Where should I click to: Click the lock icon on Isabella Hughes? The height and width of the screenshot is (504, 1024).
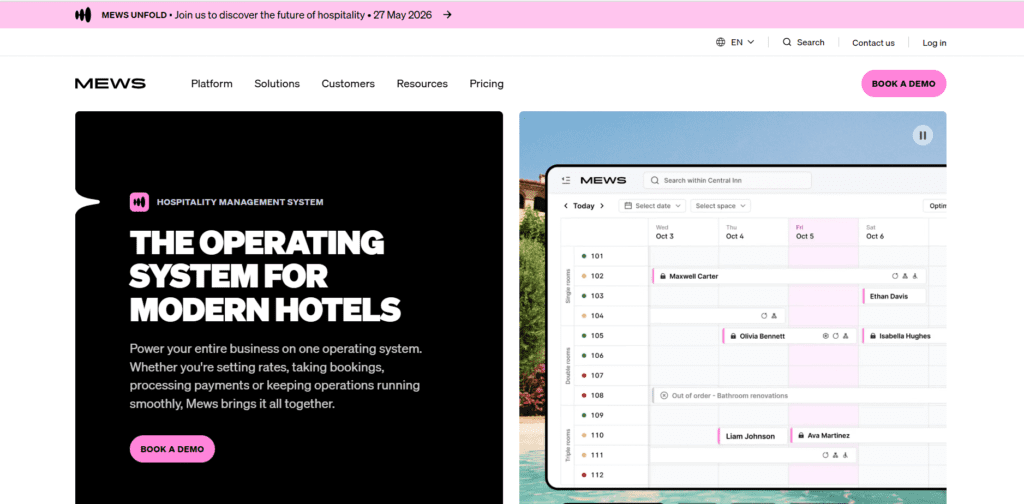[872, 336]
